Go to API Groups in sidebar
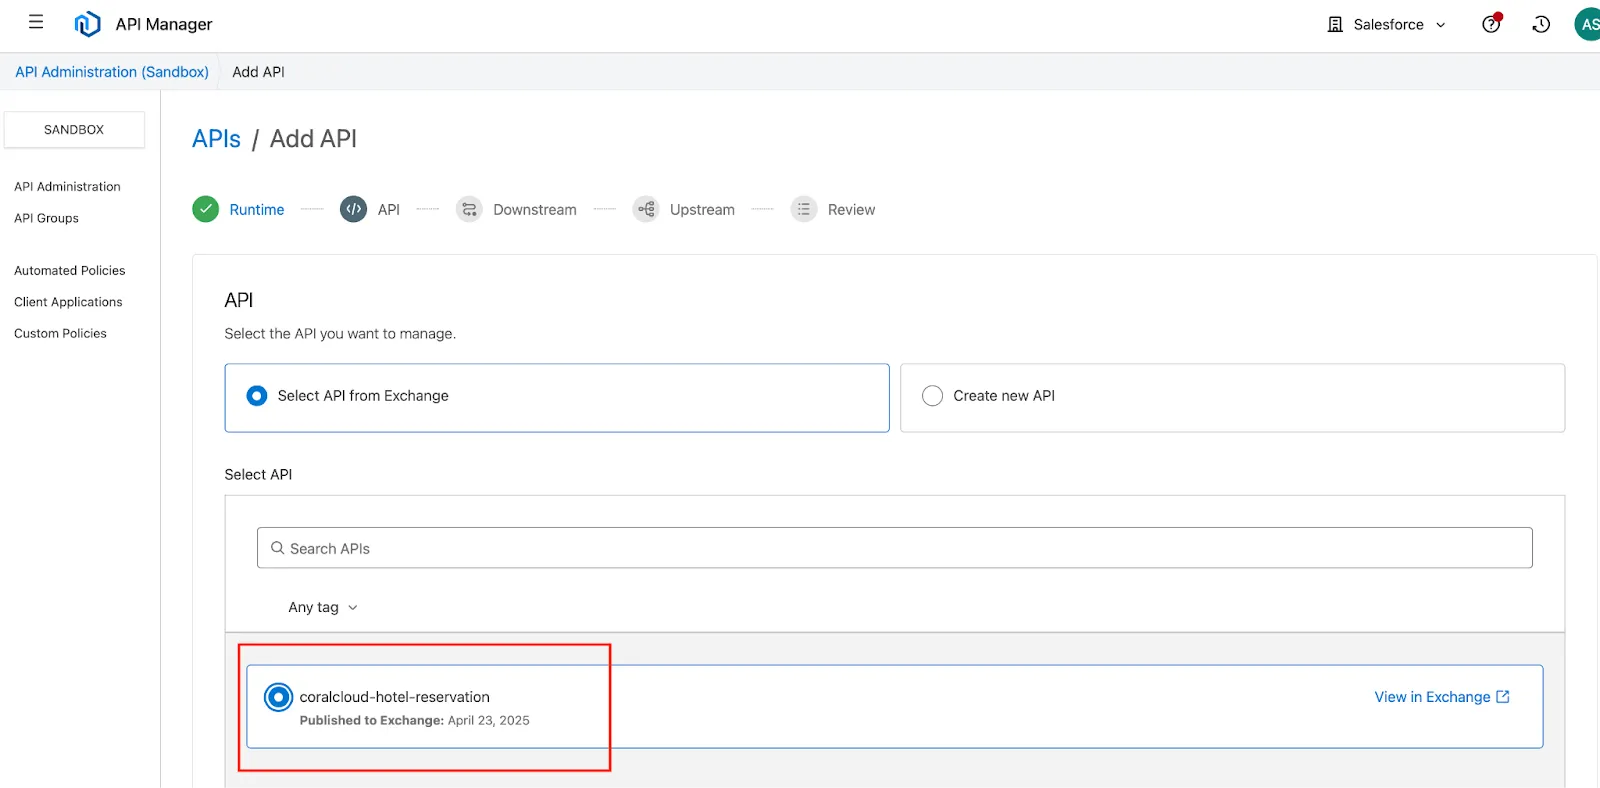 (46, 218)
